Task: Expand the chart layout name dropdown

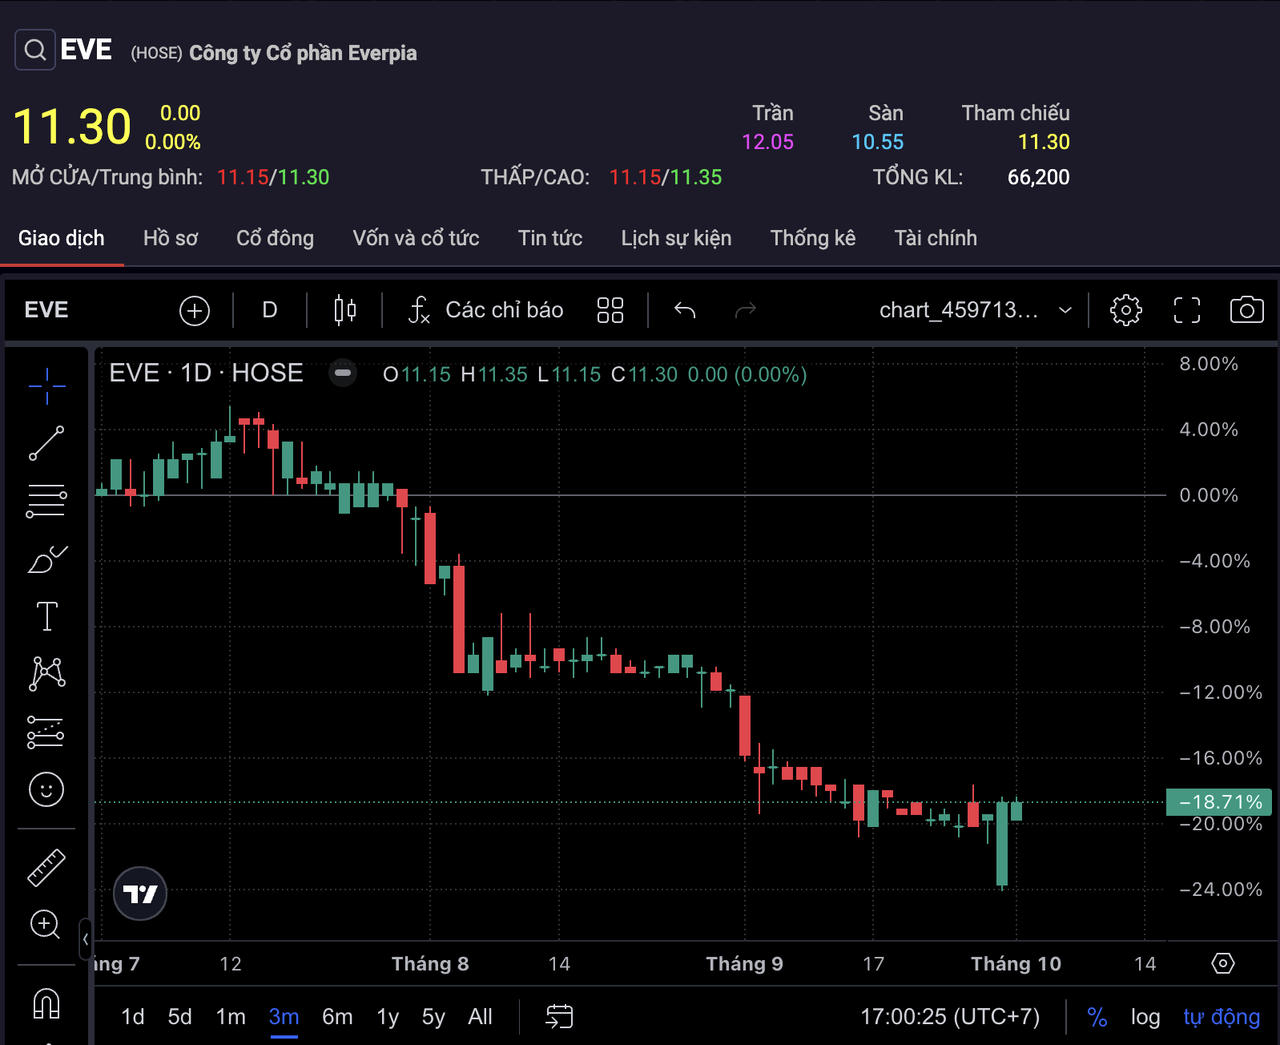Action: [x=1065, y=310]
